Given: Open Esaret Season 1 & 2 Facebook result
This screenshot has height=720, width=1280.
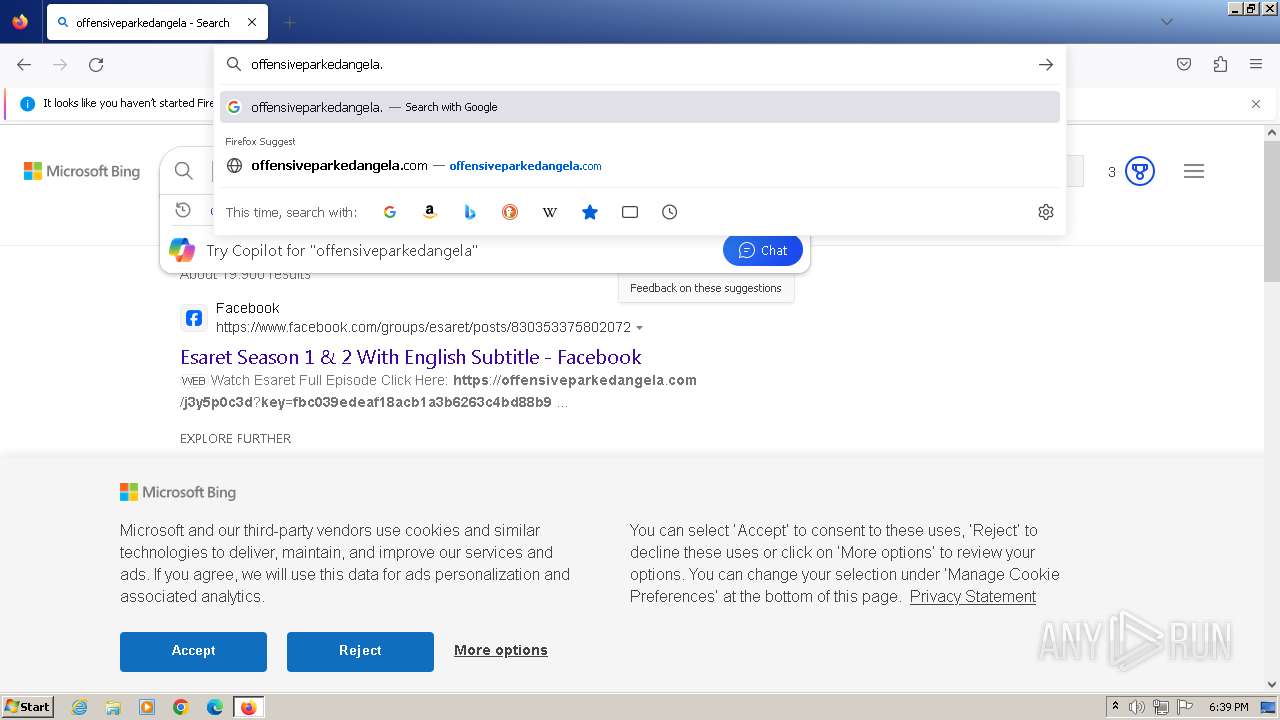Looking at the screenshot, I should [x=411, y=357].
